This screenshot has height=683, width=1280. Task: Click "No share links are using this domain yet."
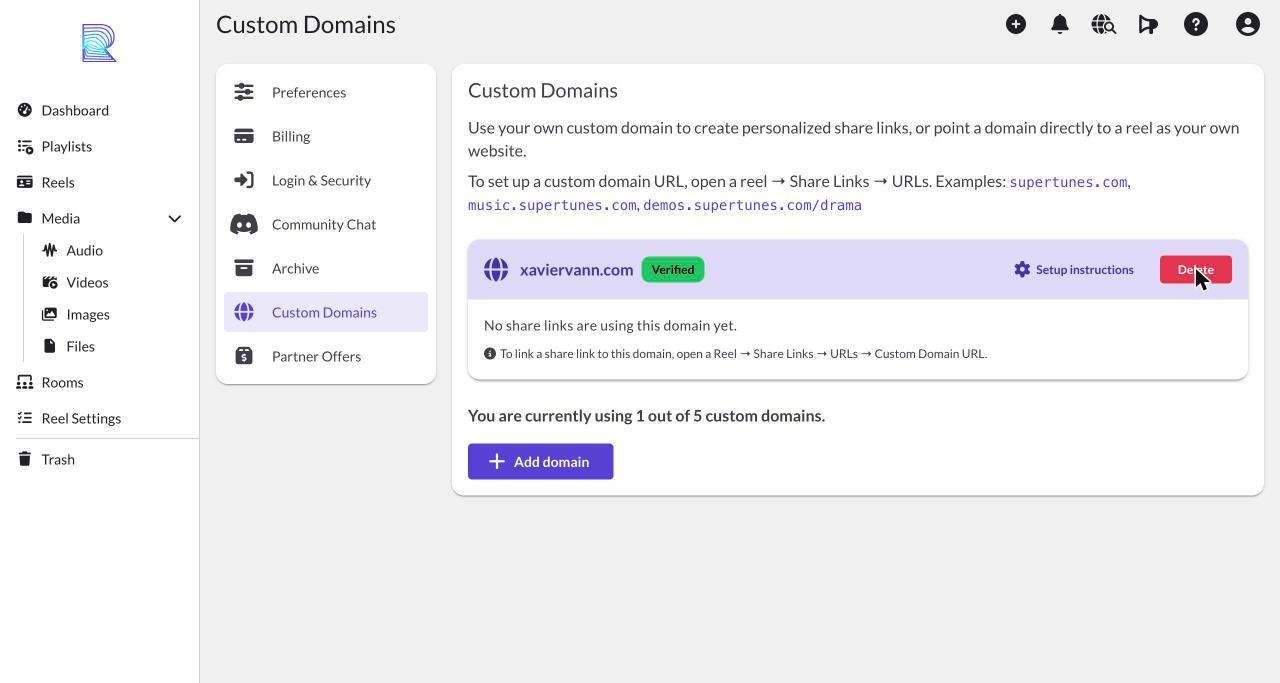(x=610, y=325)
